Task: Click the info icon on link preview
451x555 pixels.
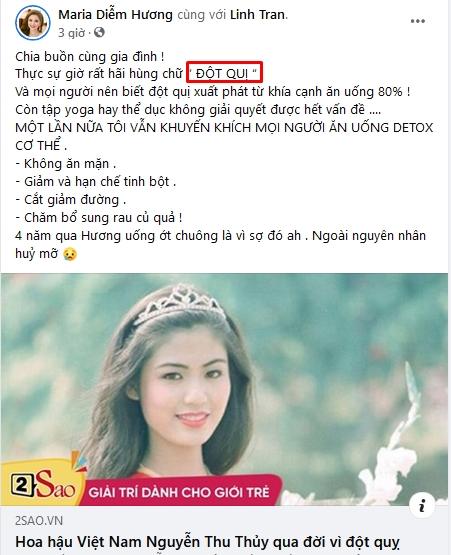Action: [422, 505]
